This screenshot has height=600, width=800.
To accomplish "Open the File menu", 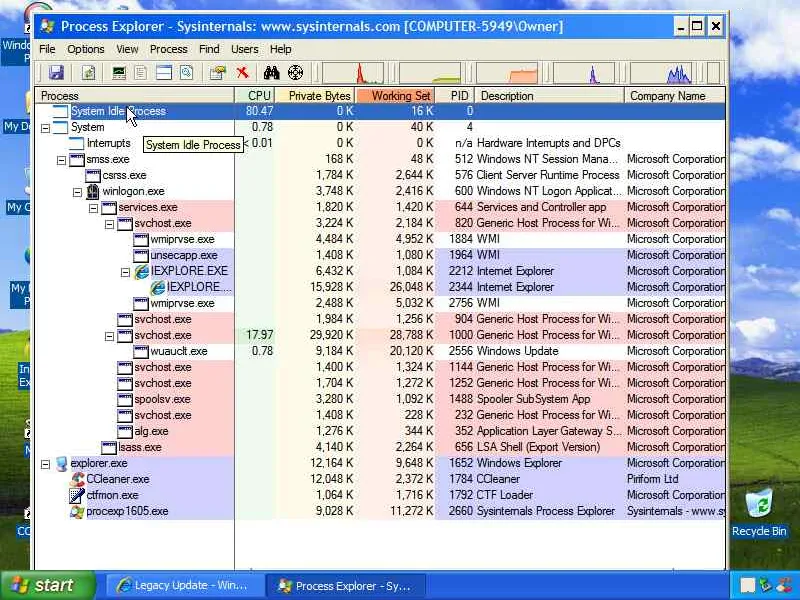I will tap(47, 49).
